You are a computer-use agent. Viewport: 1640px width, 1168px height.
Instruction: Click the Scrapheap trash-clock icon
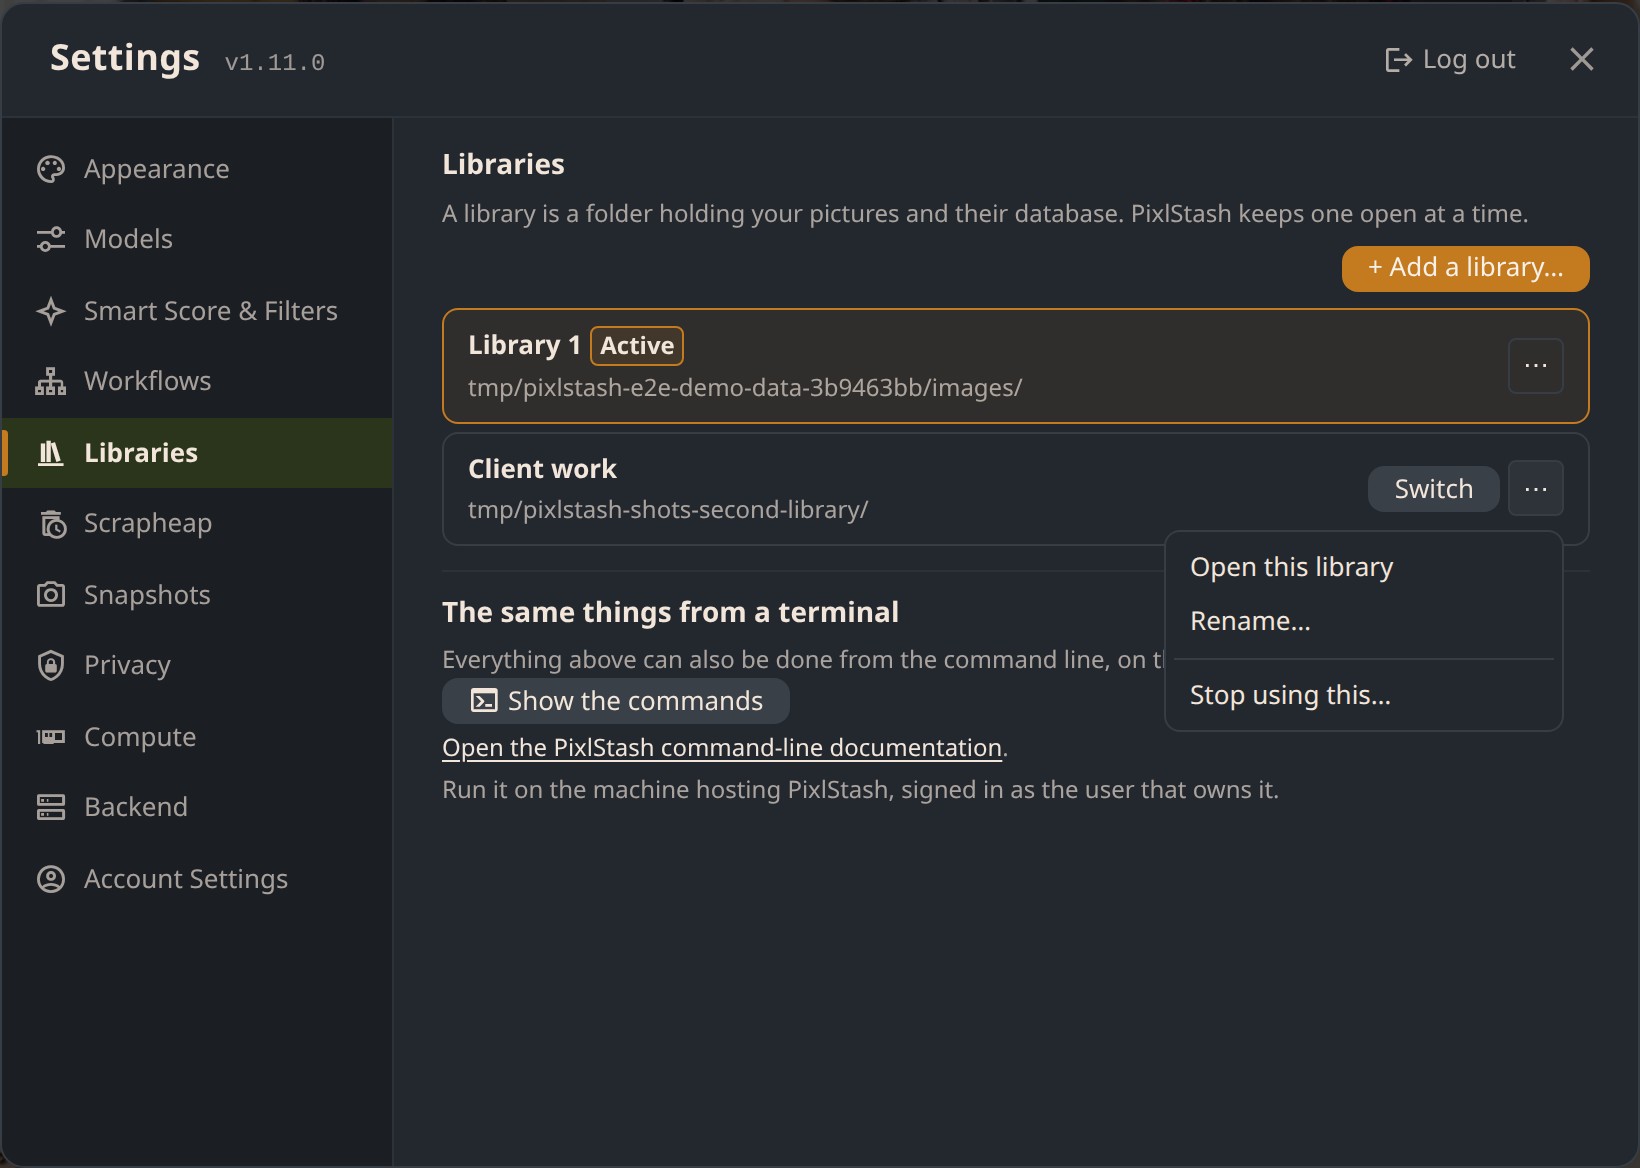pyautogui.click(x=51, y=523)
